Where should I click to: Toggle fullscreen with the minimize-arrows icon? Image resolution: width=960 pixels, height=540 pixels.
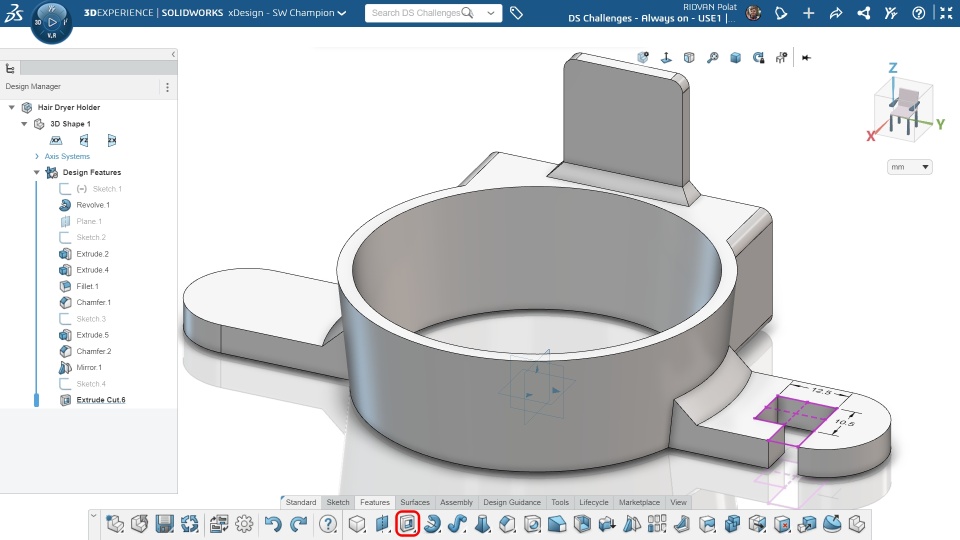click(x=946, y=13)
